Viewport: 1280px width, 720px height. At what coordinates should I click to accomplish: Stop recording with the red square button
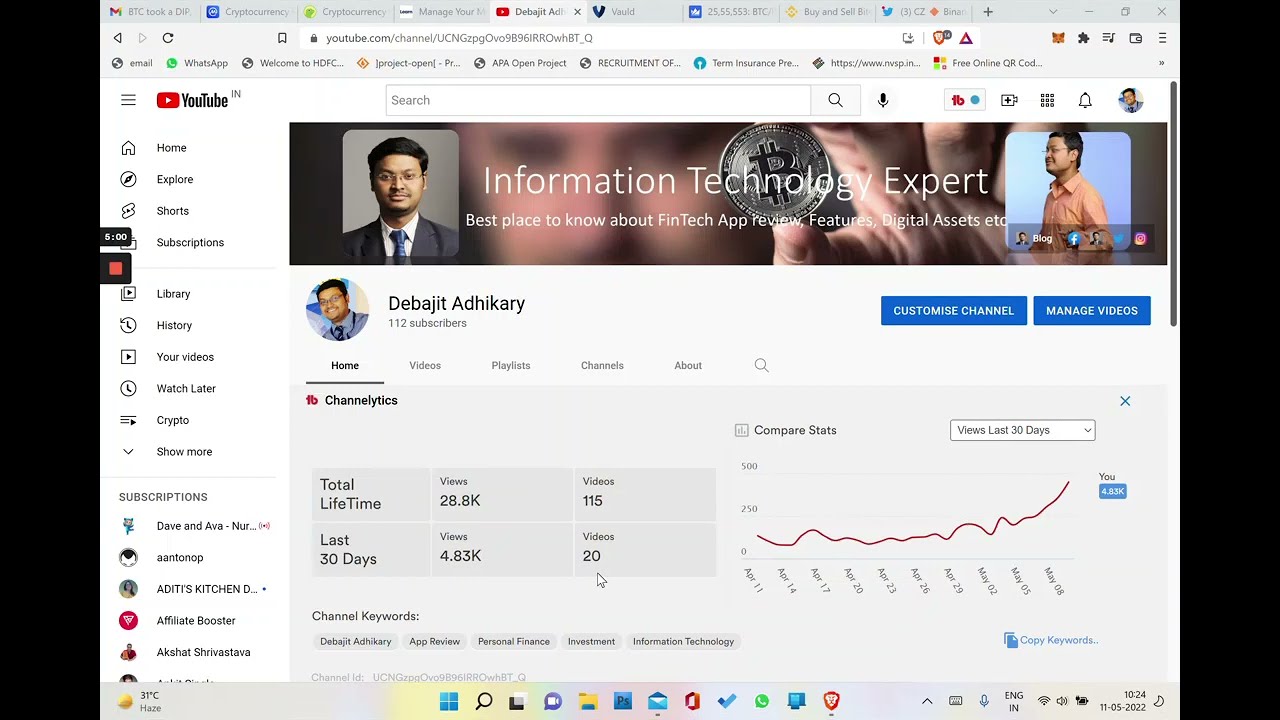(115, 268)
